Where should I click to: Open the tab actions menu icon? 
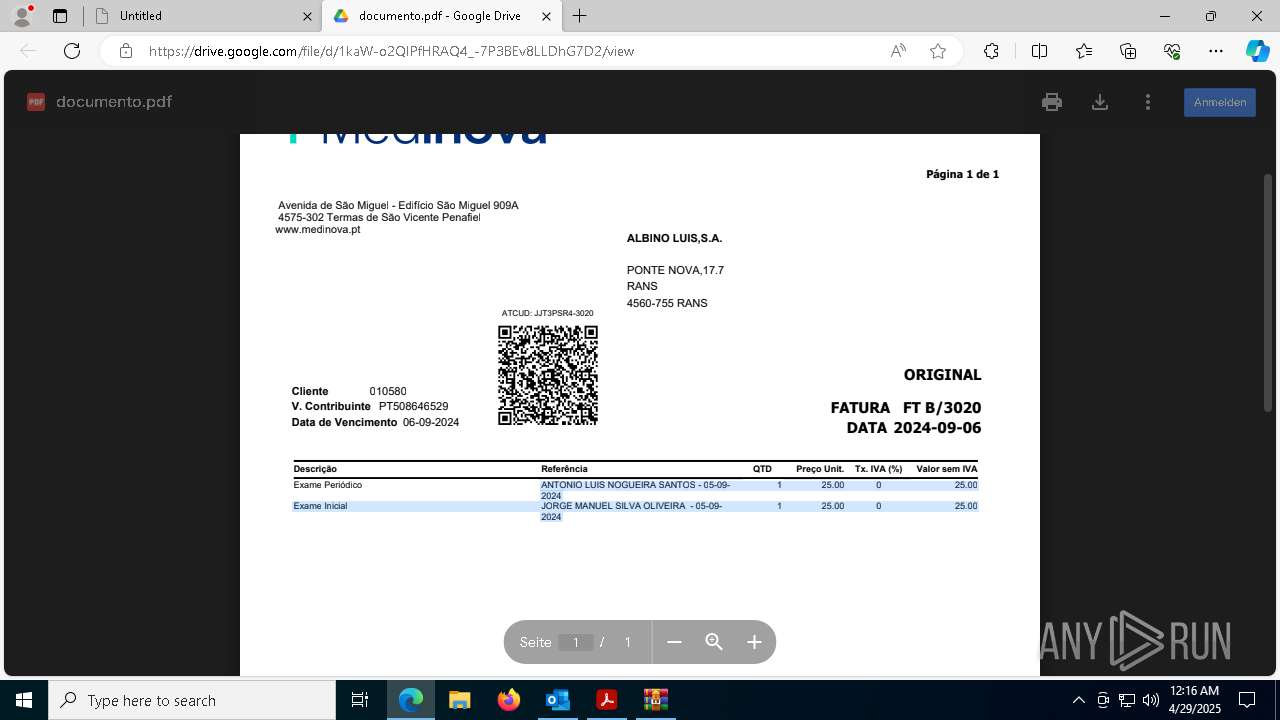pos(60,16)
